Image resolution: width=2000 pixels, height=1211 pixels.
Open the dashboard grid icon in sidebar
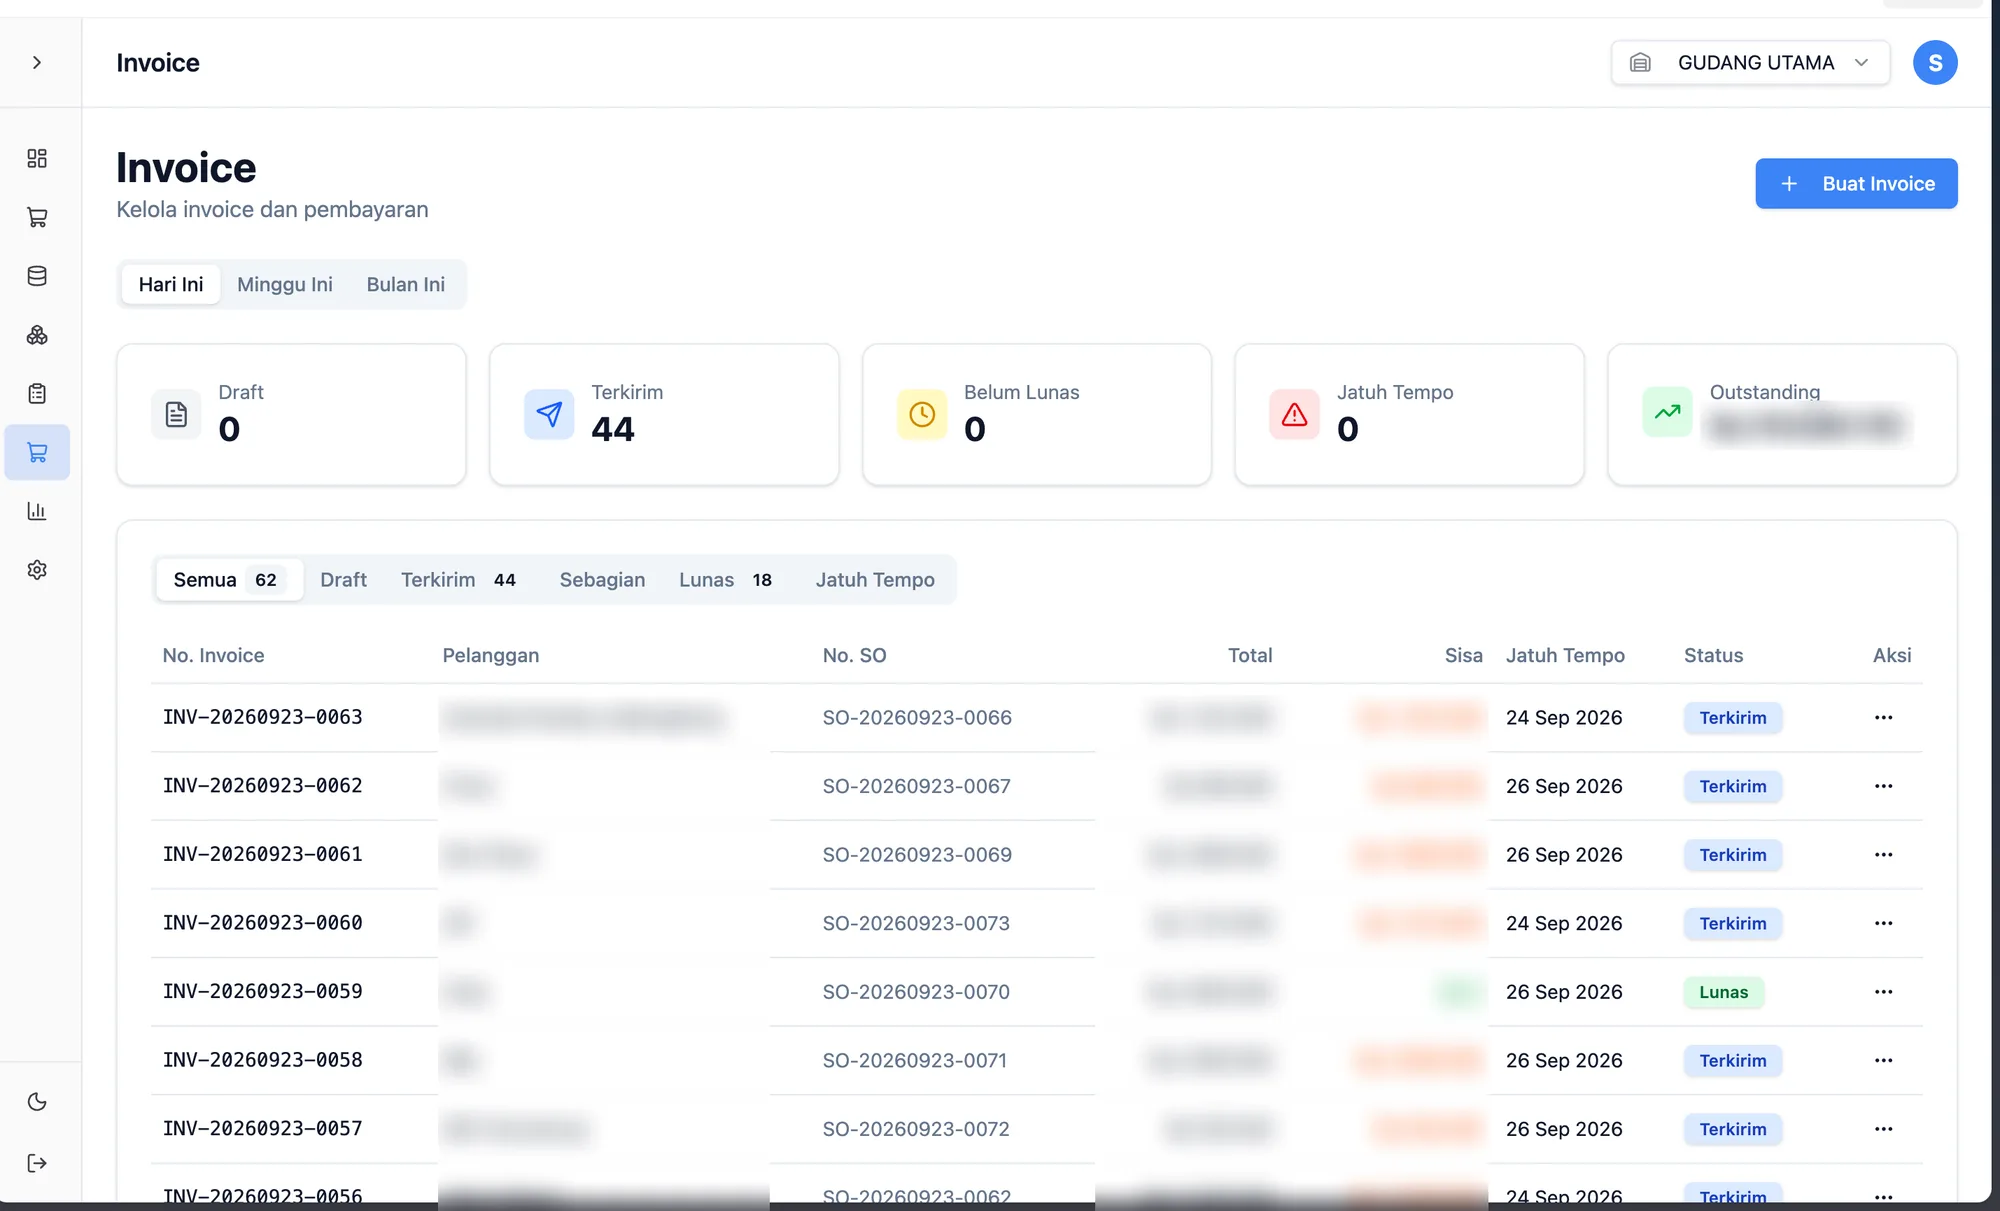[x=37, y=158]
